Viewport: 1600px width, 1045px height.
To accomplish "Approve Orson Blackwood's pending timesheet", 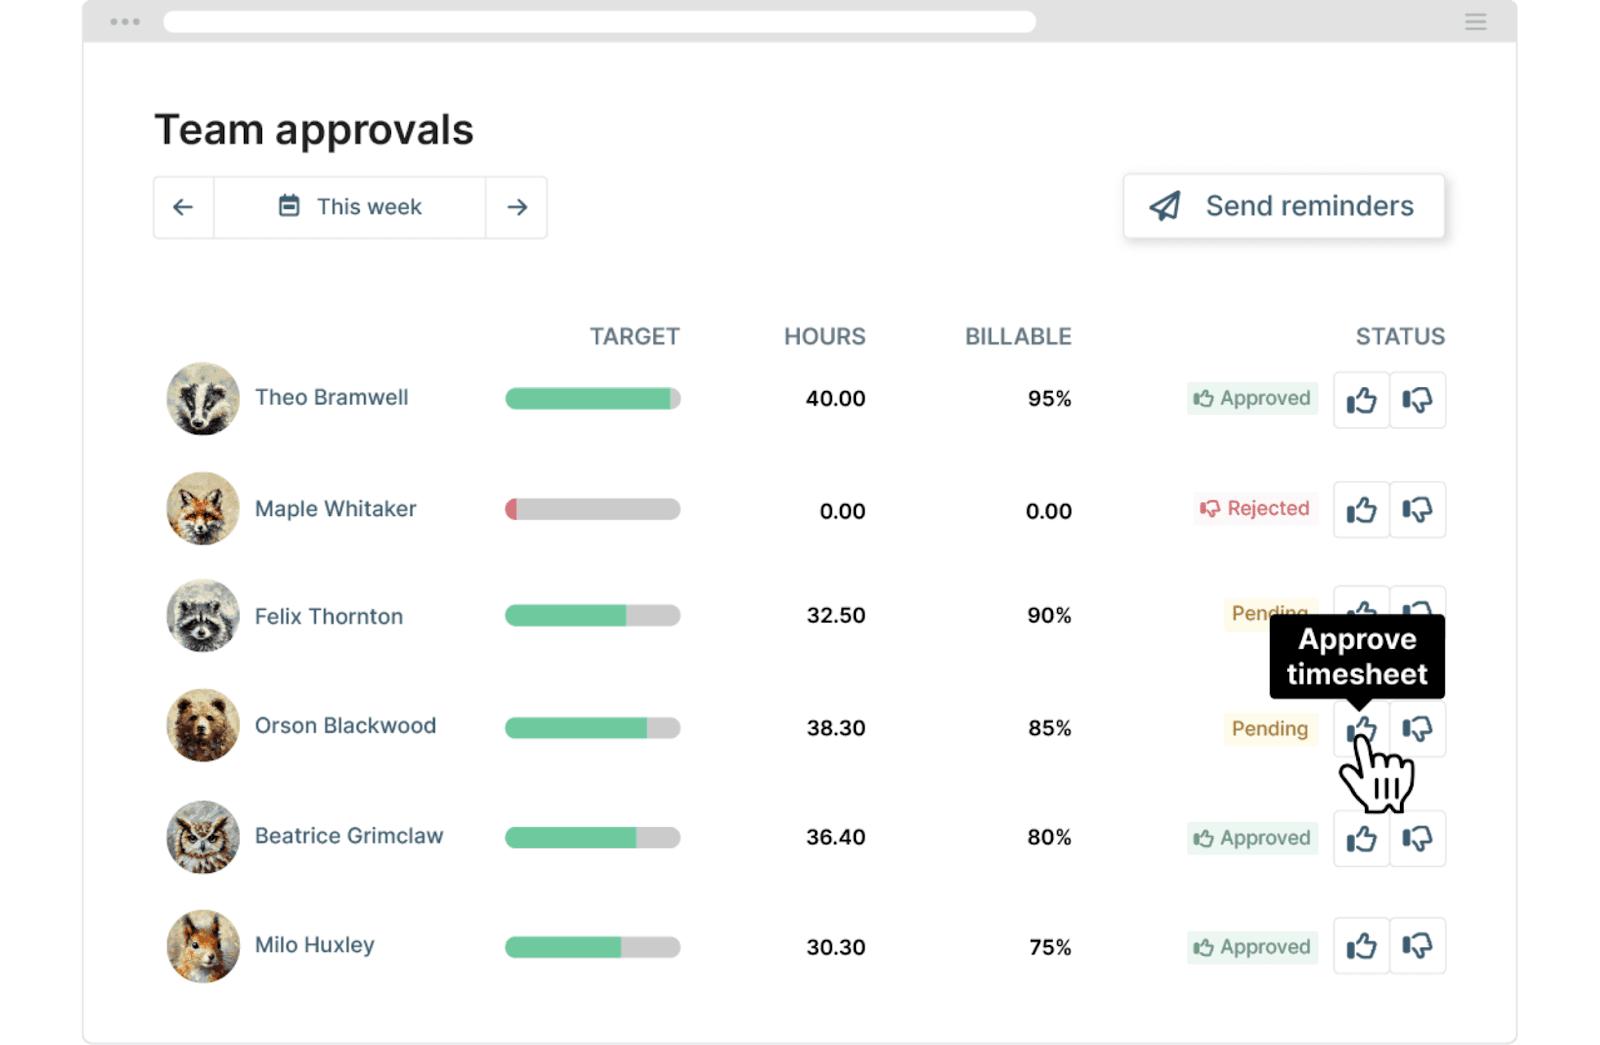I will pyautogui.click(x=1360, y=728).
